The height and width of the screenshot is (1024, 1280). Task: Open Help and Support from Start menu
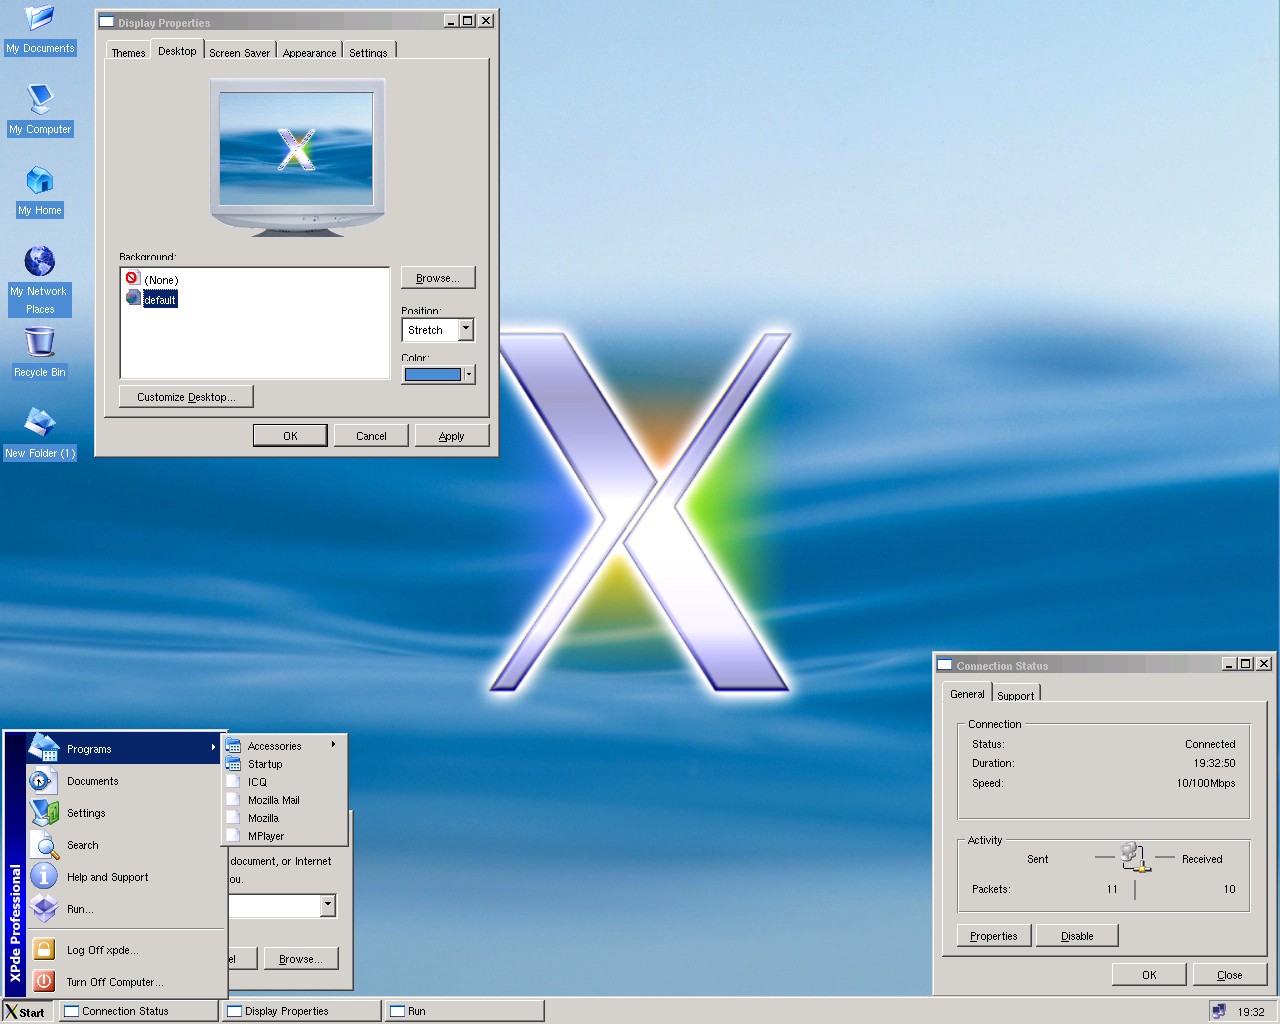pyautogui.click(x=124, y=877)
